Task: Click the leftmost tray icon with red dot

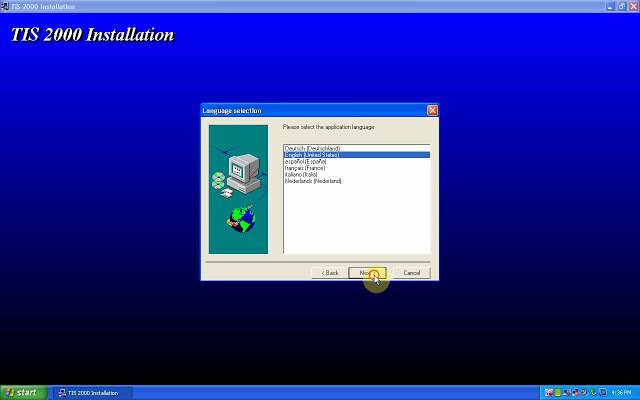Action: click(549, 393)
